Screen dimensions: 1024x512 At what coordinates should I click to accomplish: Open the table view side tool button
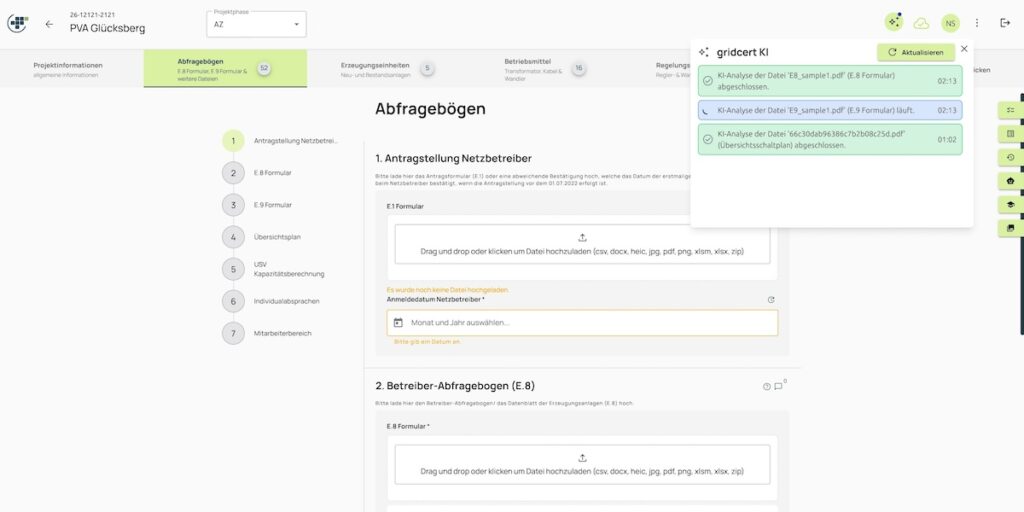tap(1011, 134)
